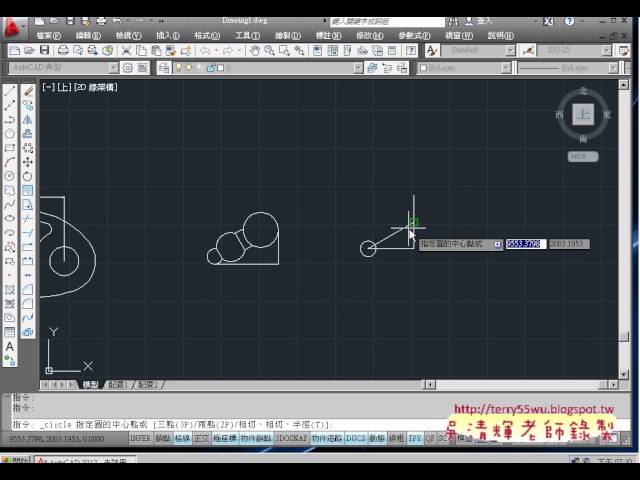Select the Fillet tool
The width and height of the screenshot is (640, 480).
click(x=28, y=303)
